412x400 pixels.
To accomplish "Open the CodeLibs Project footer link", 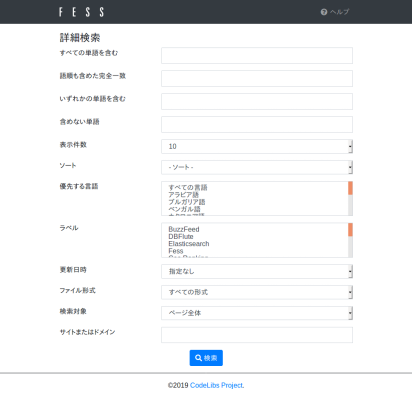I will pyautogui.click(x=217, y=385).
